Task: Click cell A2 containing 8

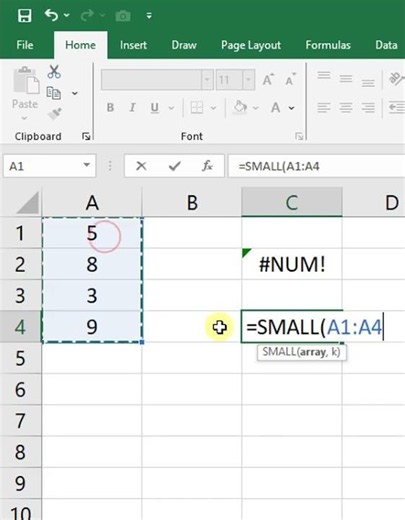Action: pos(92,264)
